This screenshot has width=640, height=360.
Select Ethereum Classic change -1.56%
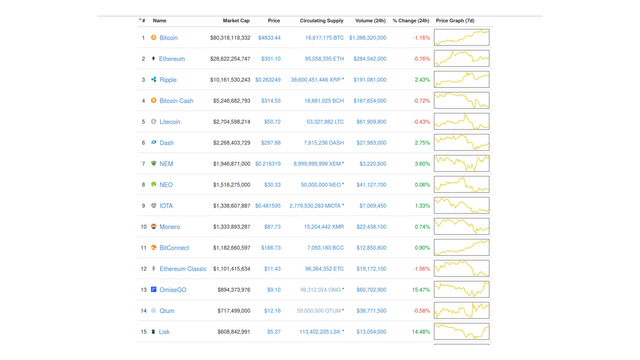coord(422,269)
